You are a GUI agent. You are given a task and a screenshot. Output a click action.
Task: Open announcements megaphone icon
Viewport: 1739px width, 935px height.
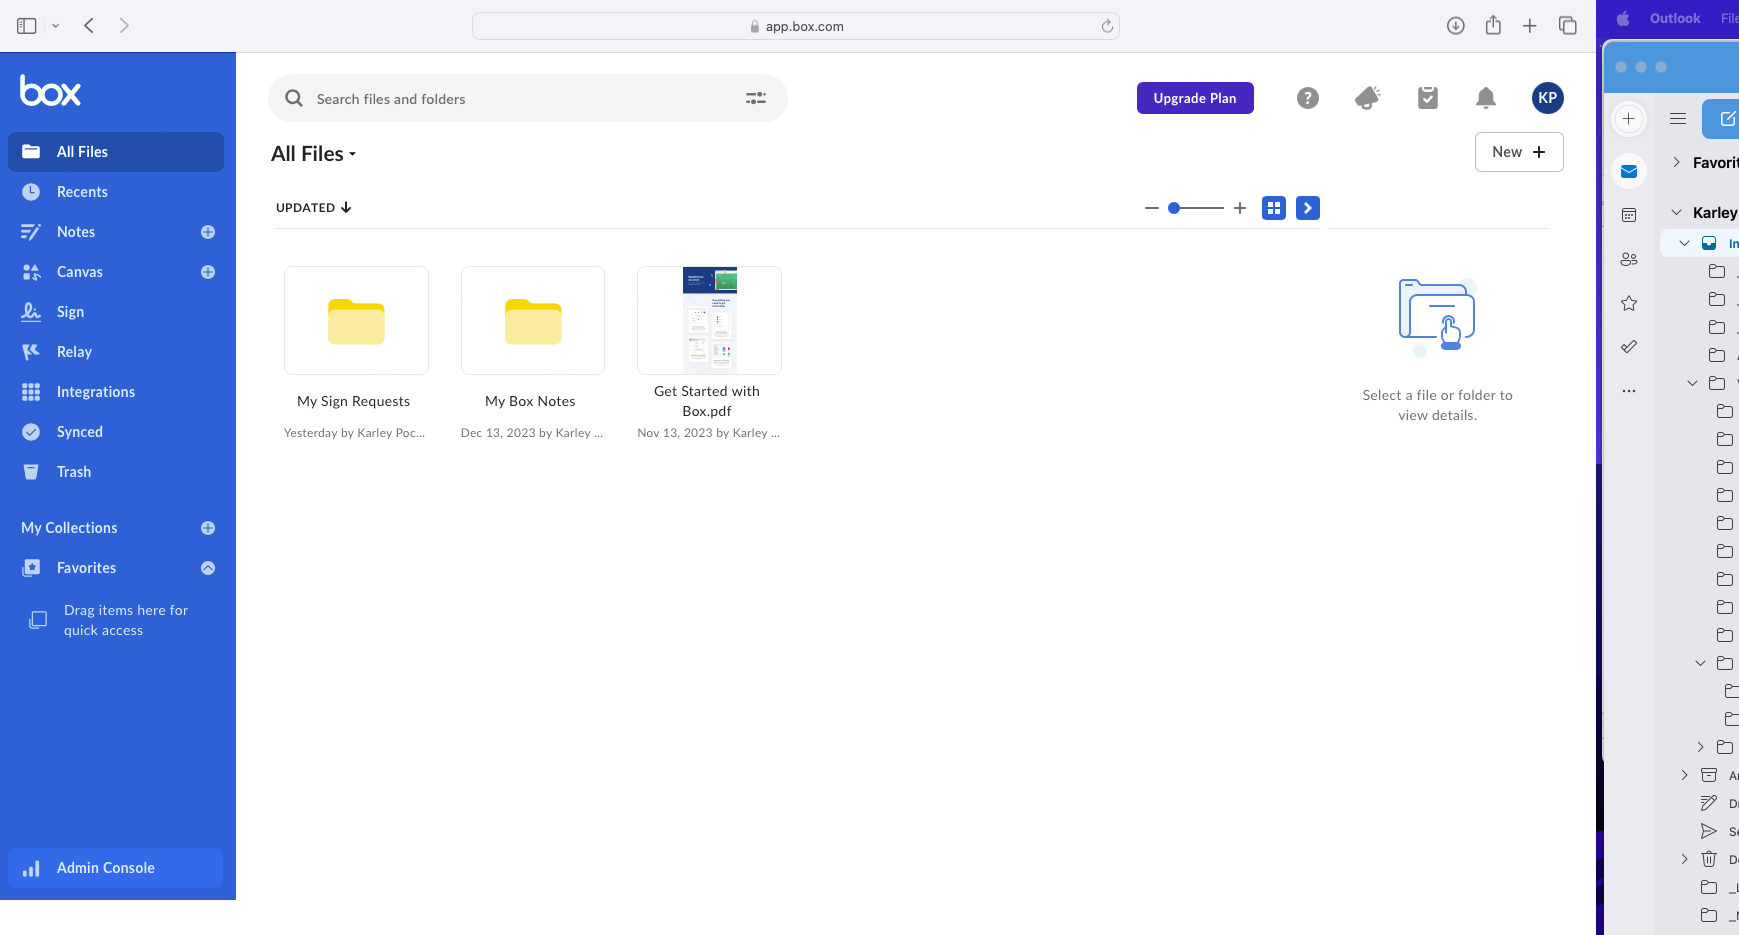[1367, 98]
